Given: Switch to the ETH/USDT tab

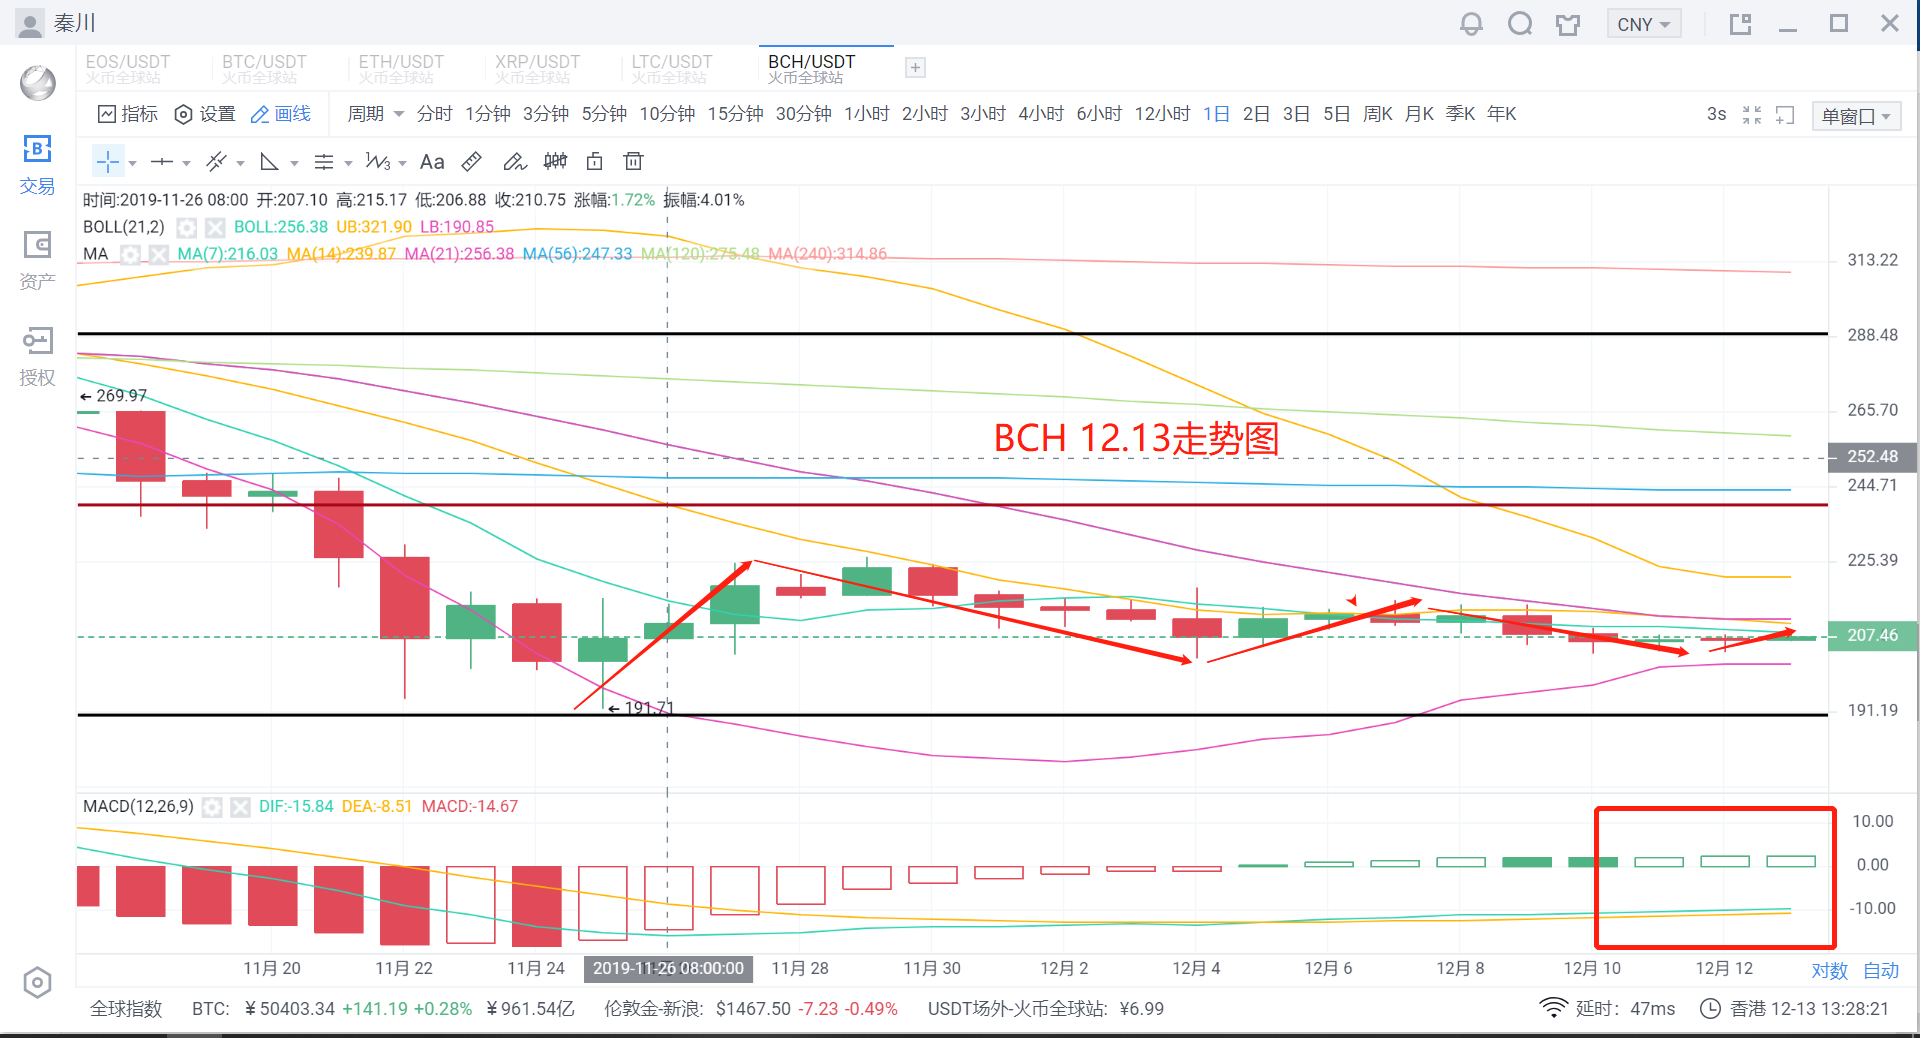Looking at the screenshot, I should (x=401, y=68).
